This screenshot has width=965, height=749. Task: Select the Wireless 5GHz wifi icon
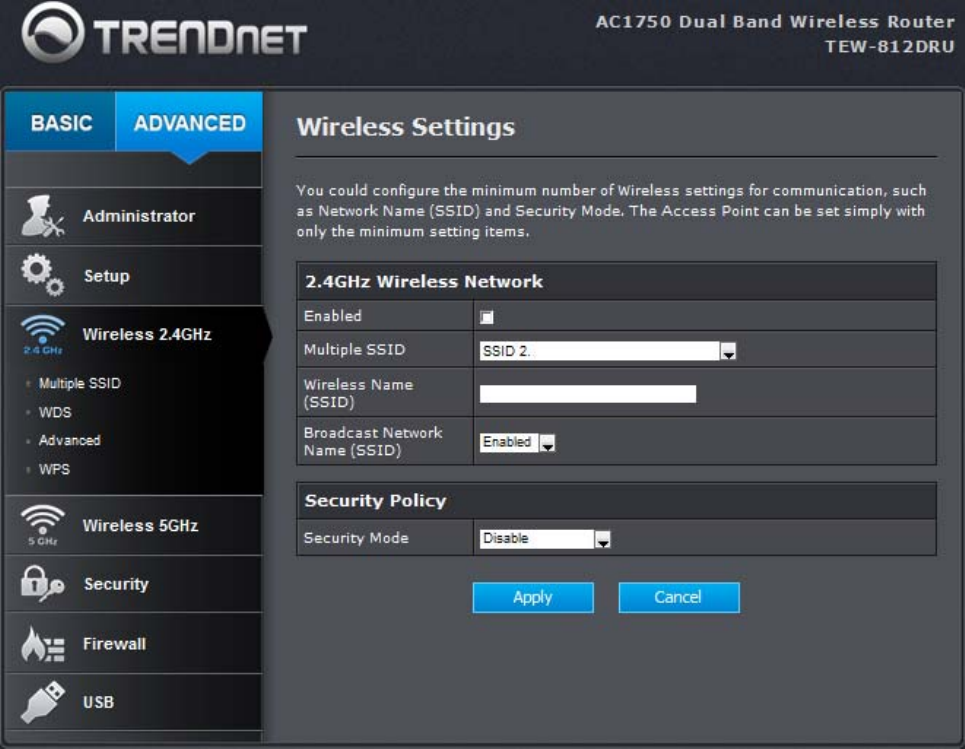pyautogui.click(x=42, y=525)
